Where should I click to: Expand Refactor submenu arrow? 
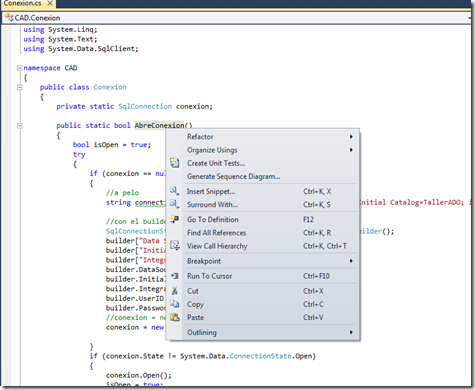pyautogui.click(x=351, y=137)
